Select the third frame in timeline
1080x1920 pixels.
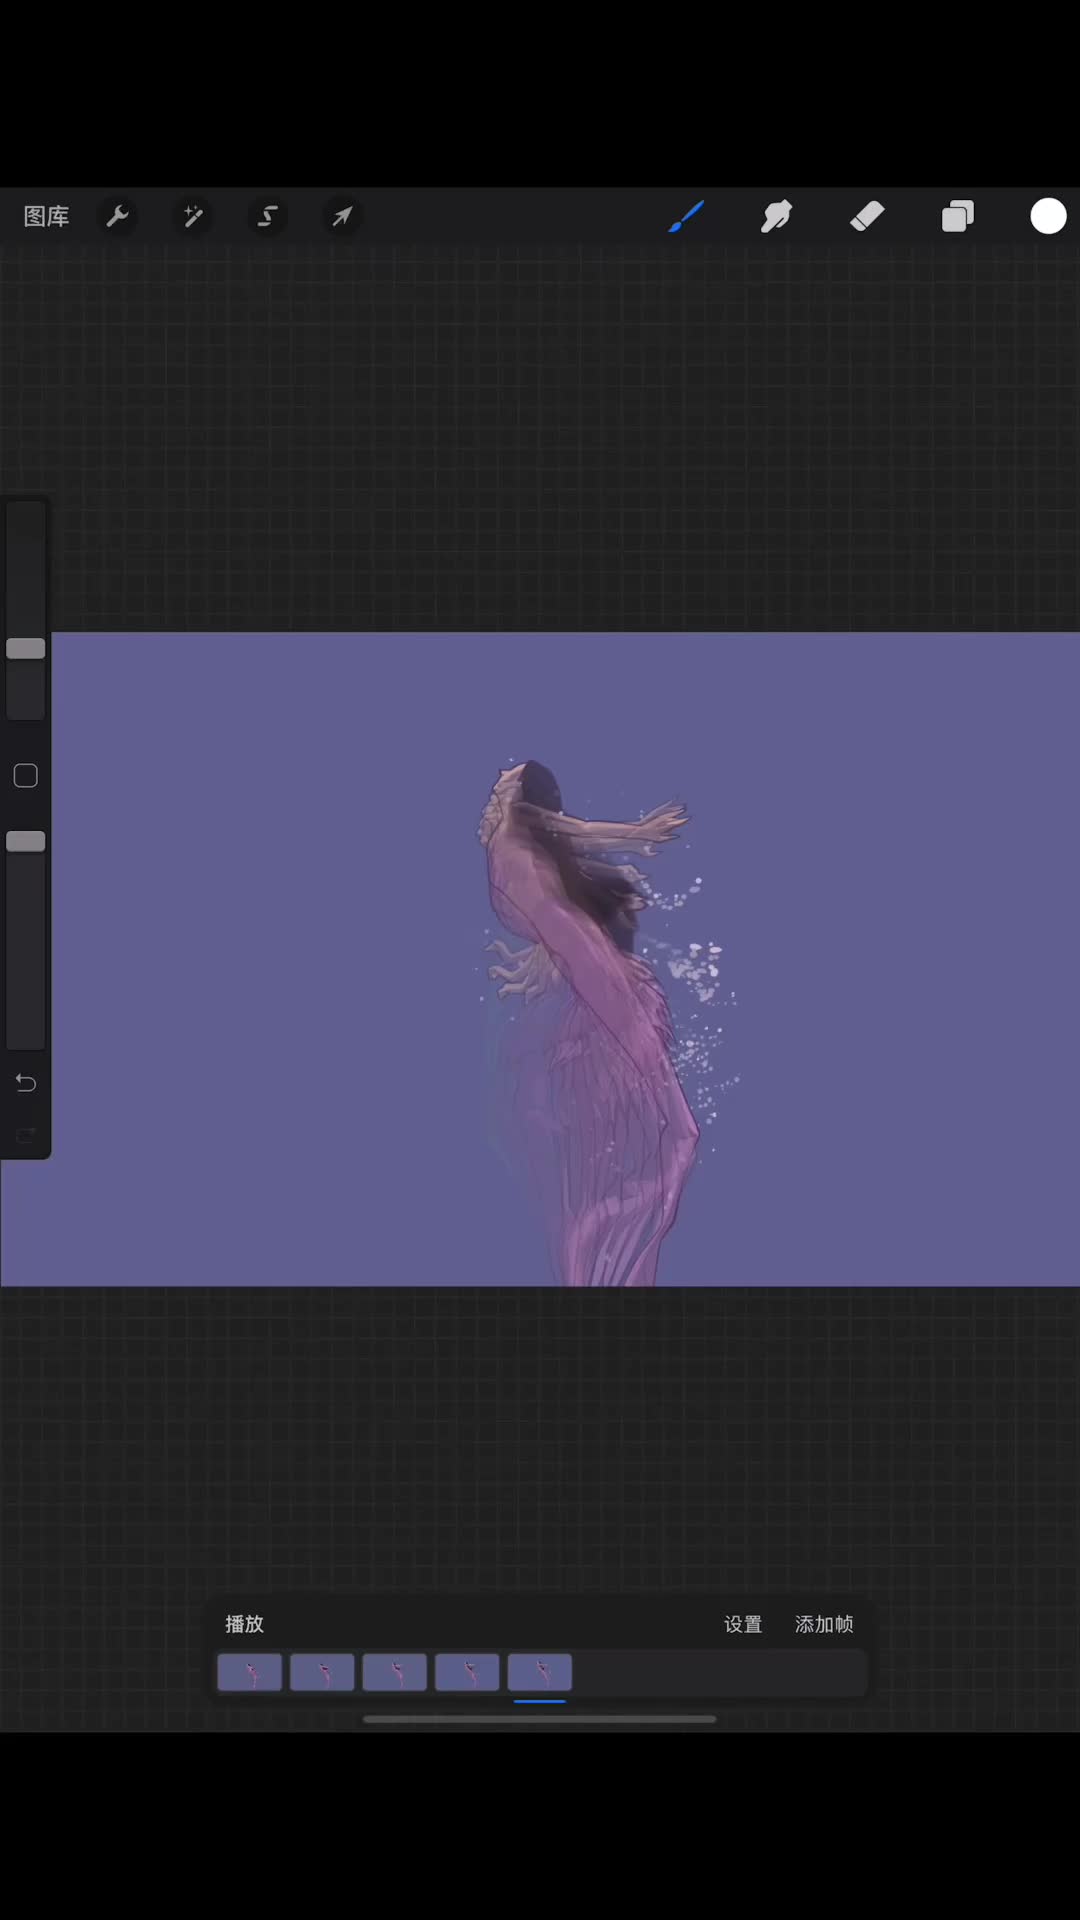tap(395, 1672)
